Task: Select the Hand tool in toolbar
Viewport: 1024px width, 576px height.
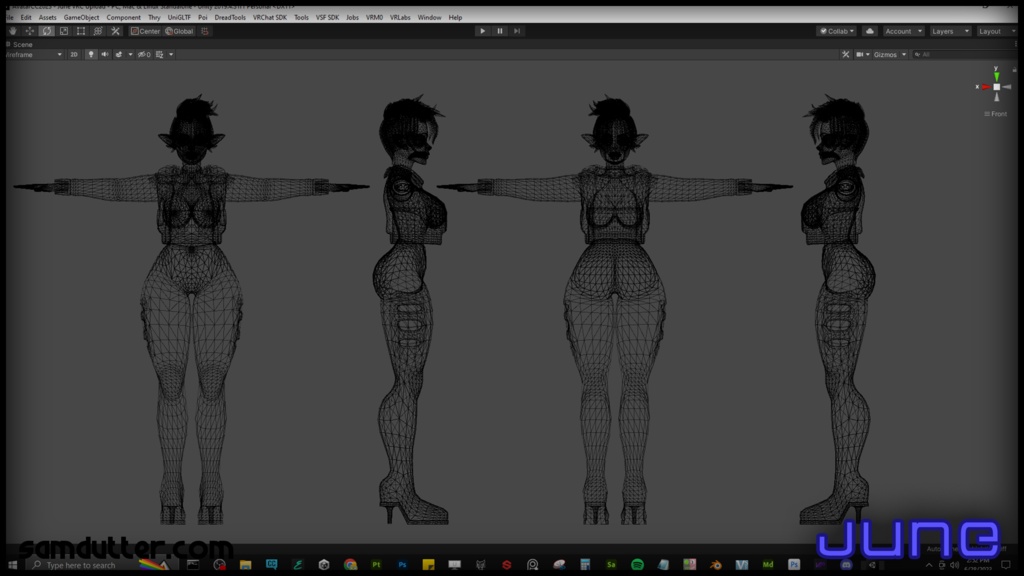Action: [x=13, y=31]
